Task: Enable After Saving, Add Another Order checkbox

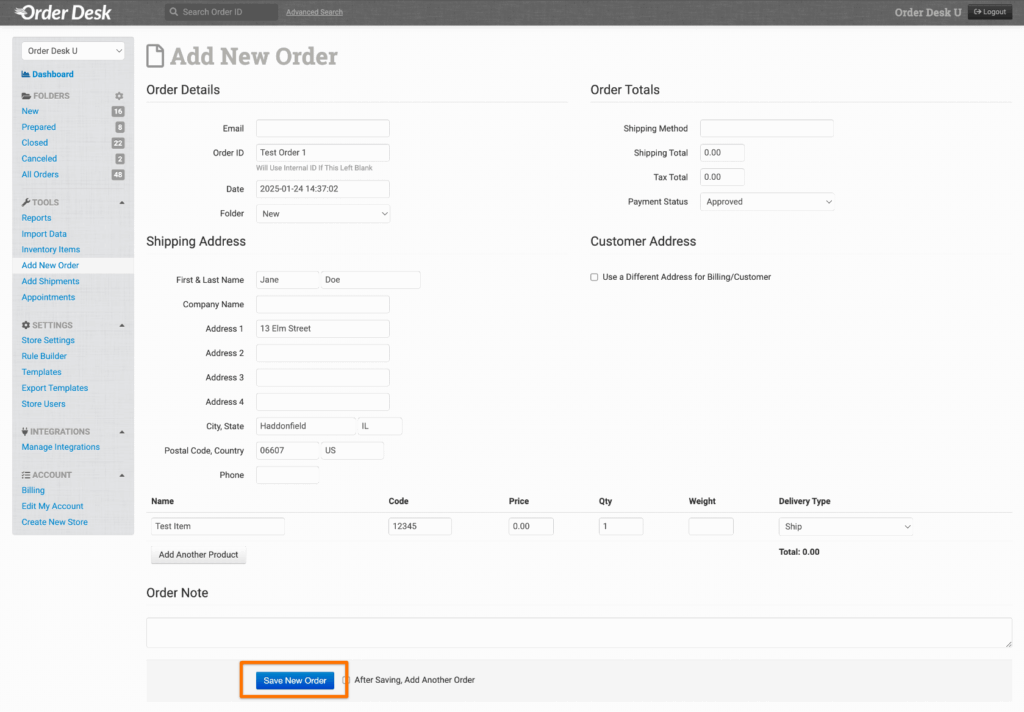Action: [346, 680]
